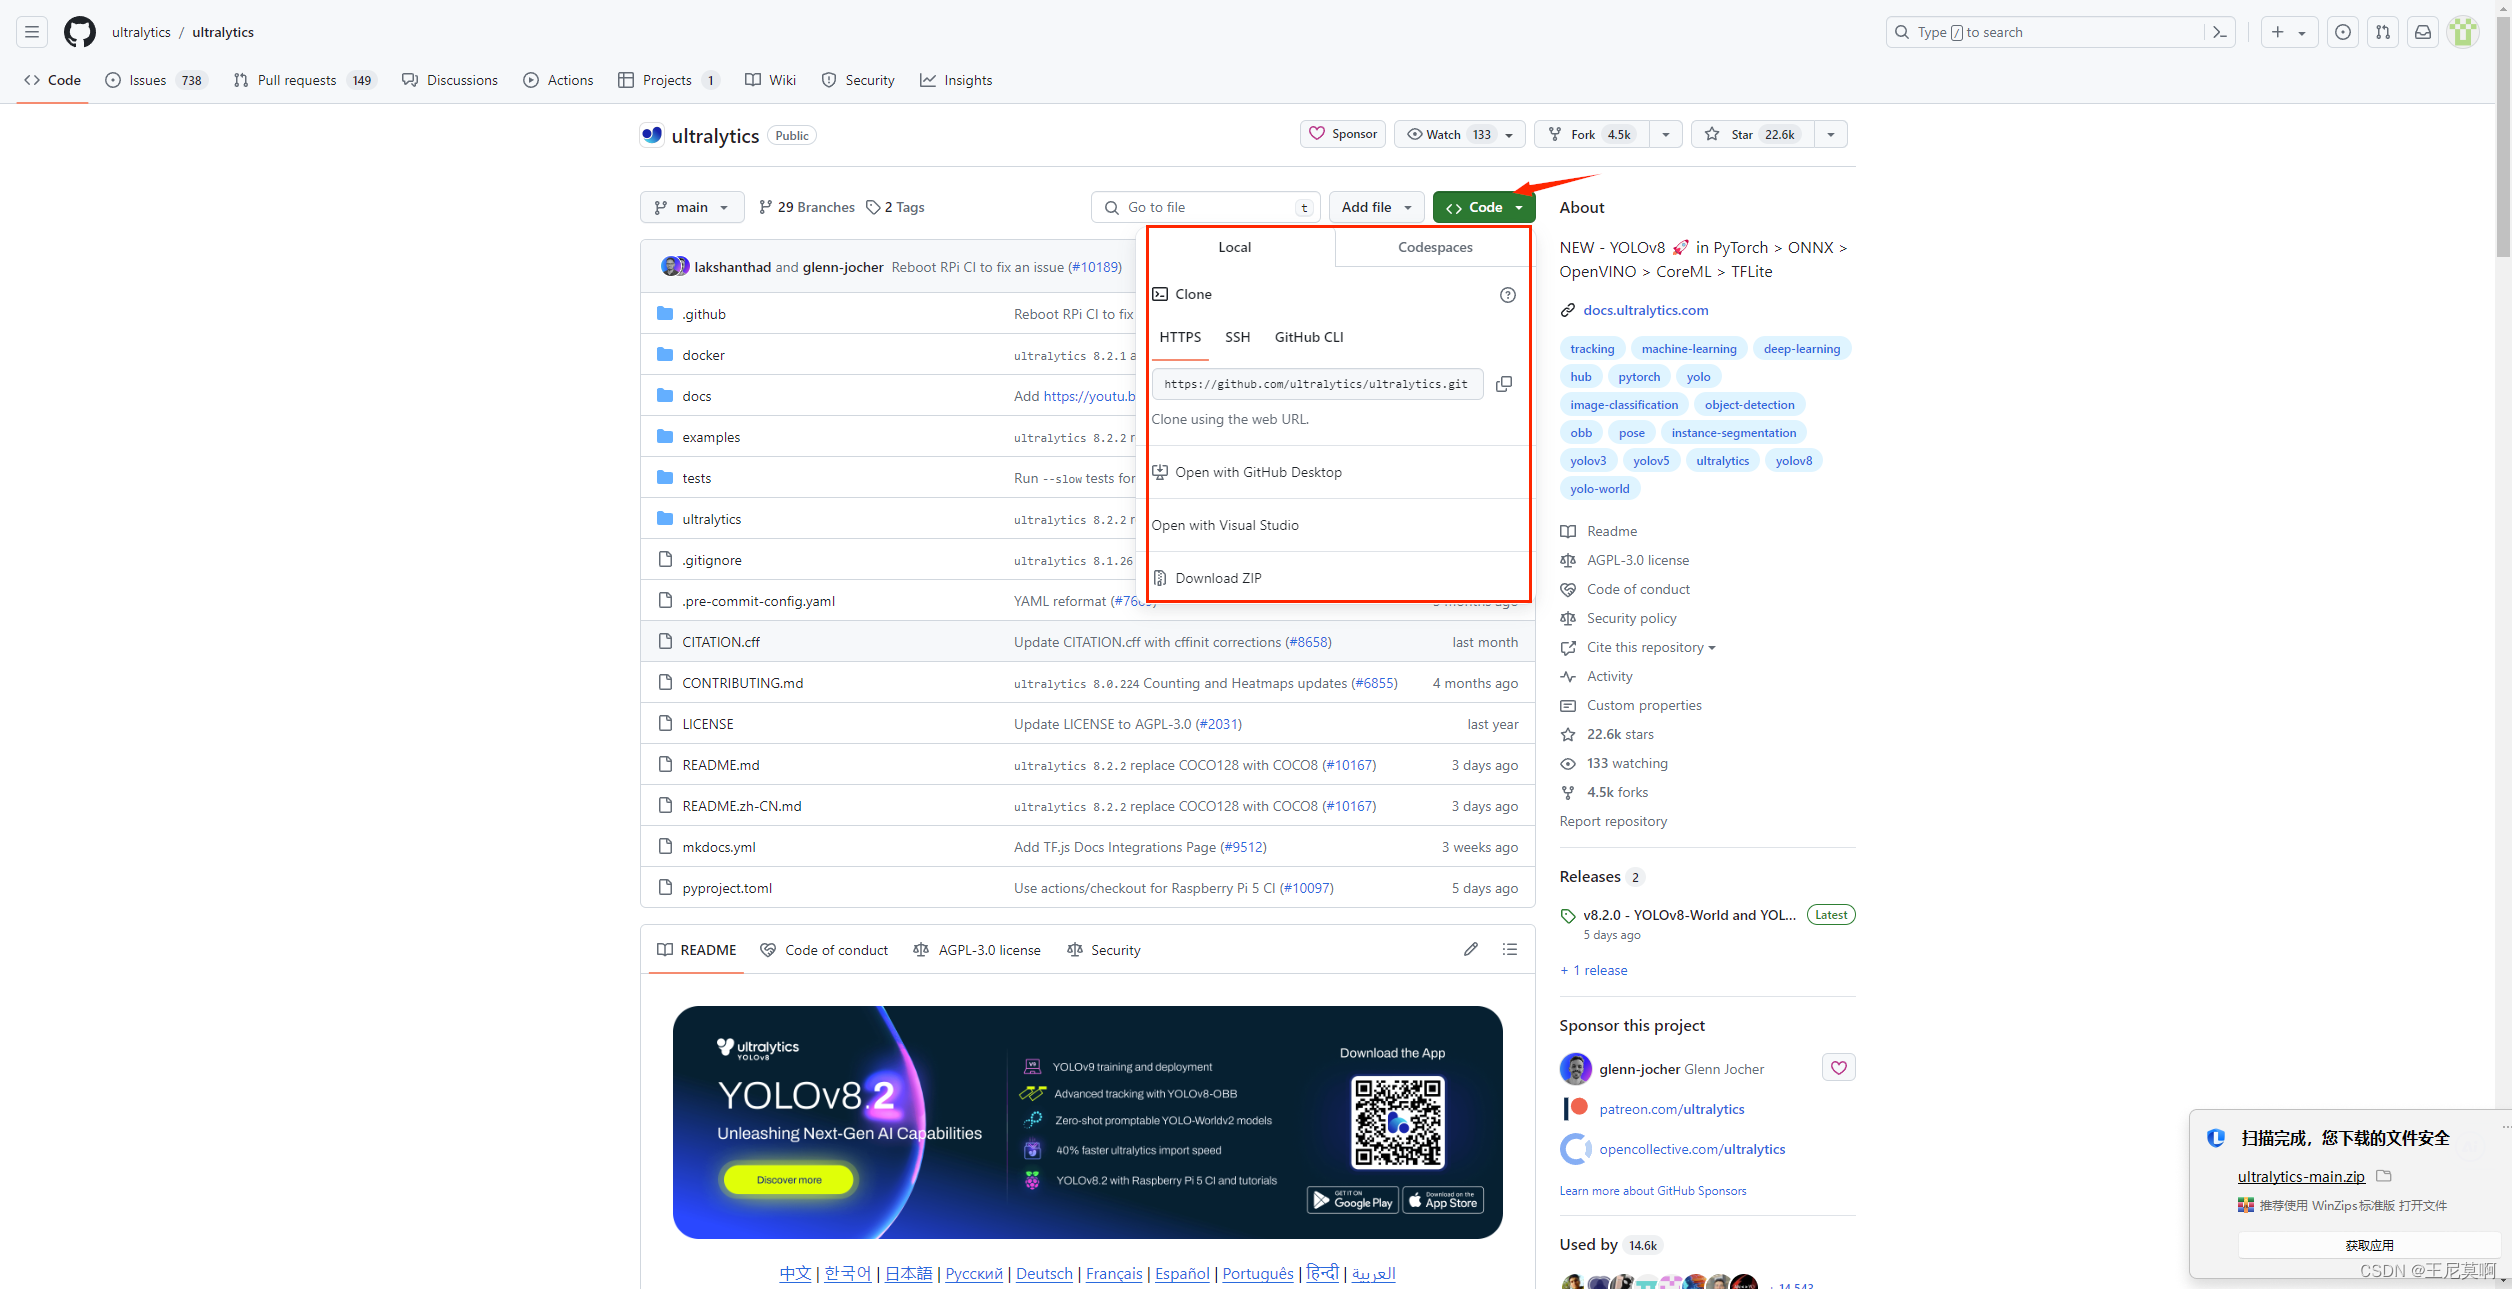The image size is (2512, 1289).
Task: Open the docs.ultralytics.com link
Action: click(x=1645, y=310)
